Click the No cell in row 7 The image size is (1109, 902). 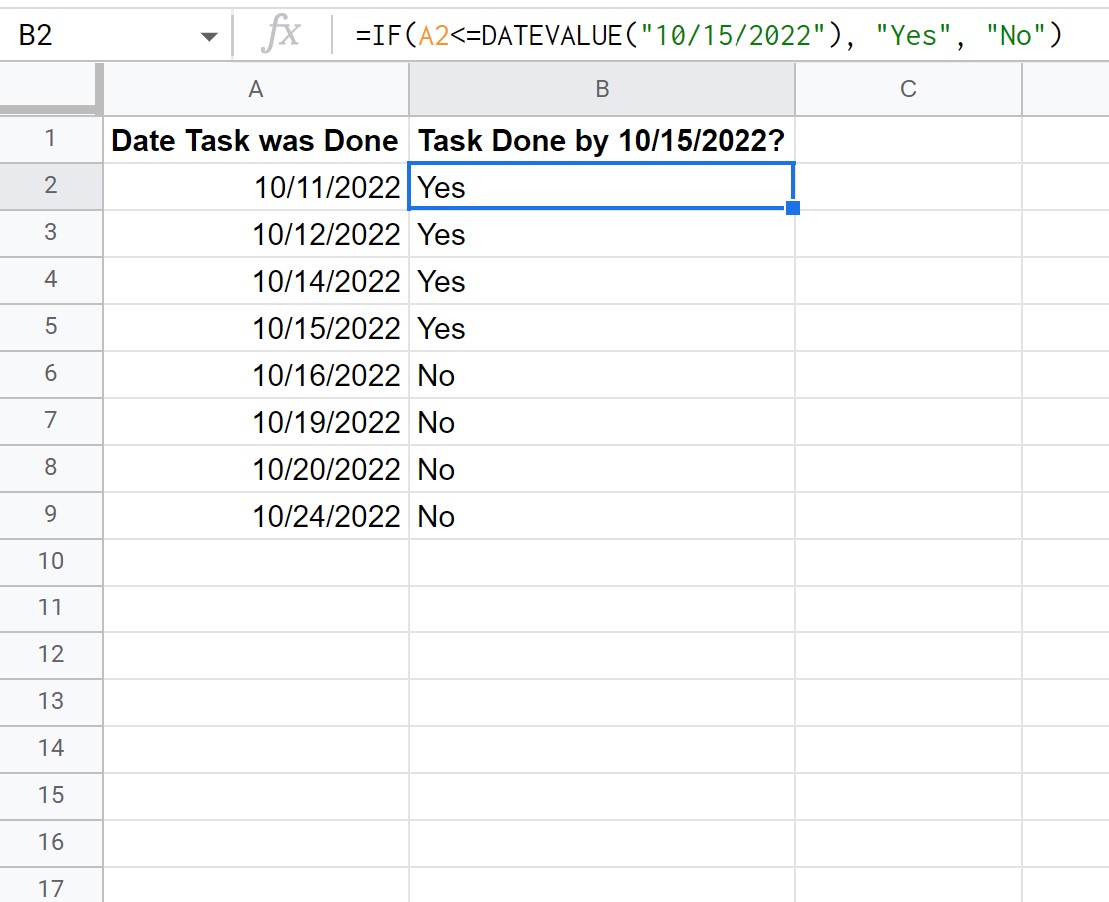(602, 422)
